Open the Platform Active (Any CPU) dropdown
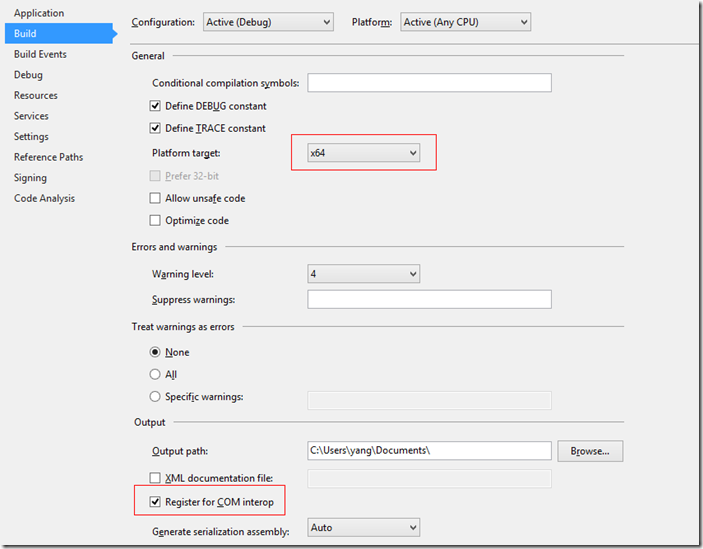 coord(465,22)
